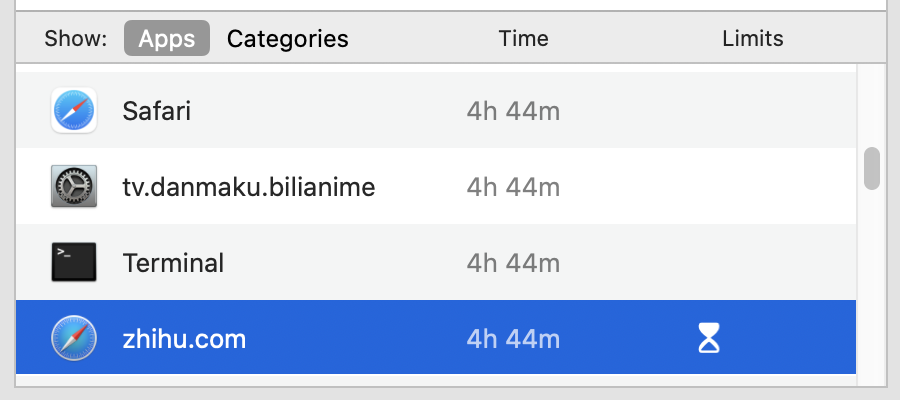Click the hourglass limit icon for zhihu.com
The image size is (900, 400).
708,338
